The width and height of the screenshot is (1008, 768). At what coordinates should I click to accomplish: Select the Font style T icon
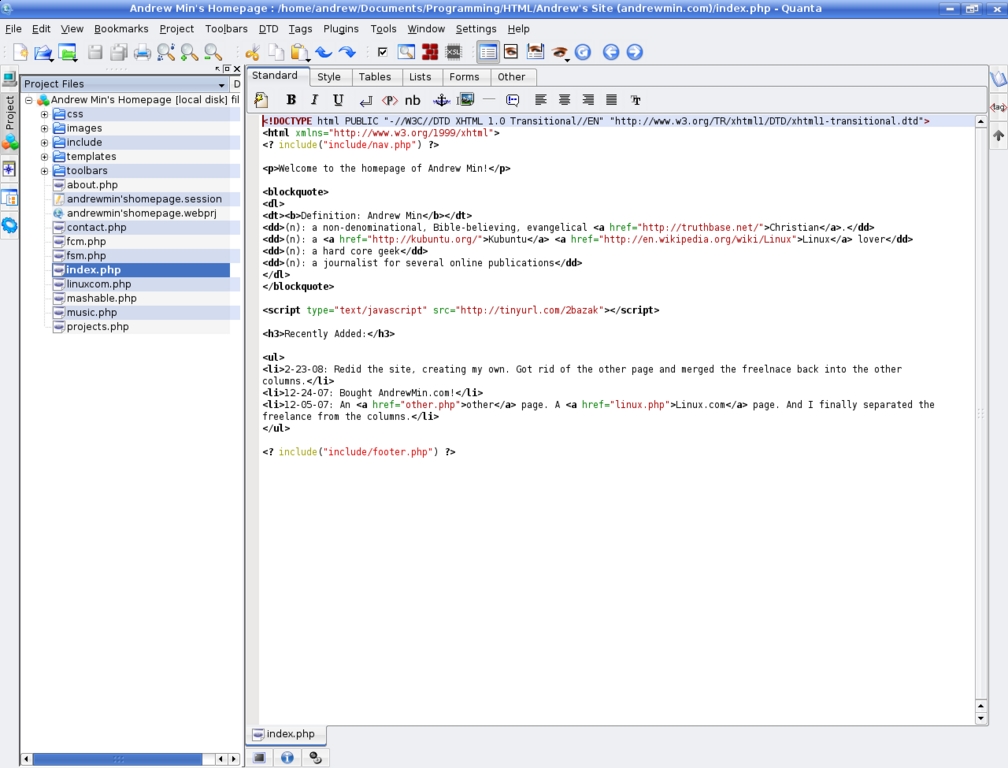pyautogui.click(x=634, y=100)
